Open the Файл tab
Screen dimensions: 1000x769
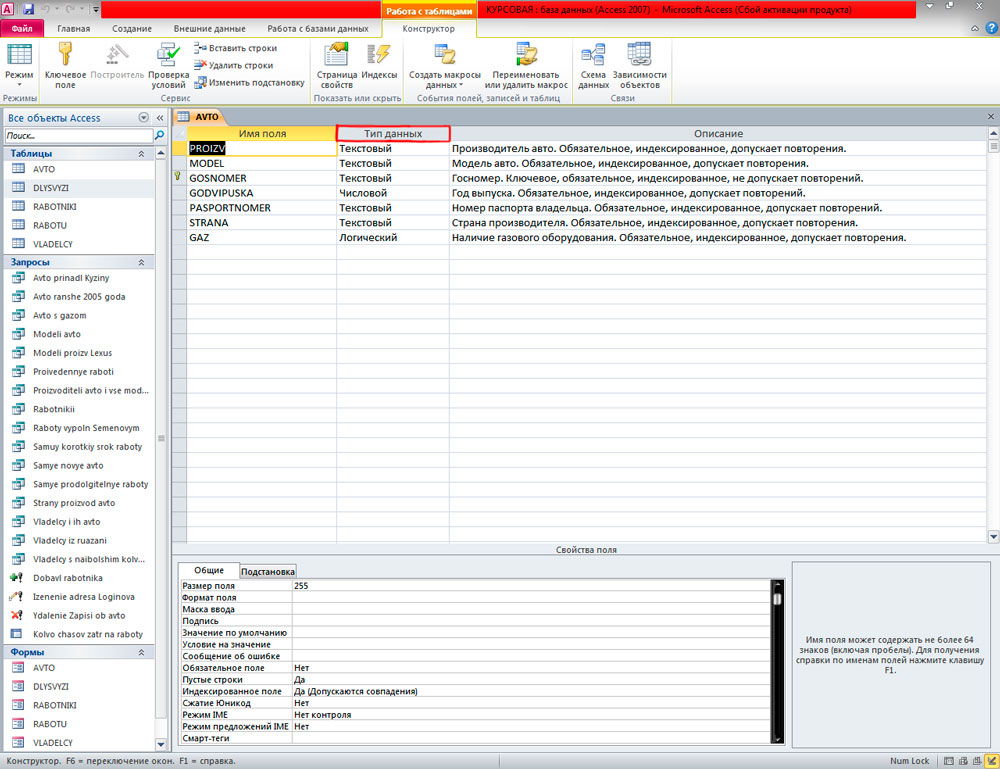click(22, 29)
